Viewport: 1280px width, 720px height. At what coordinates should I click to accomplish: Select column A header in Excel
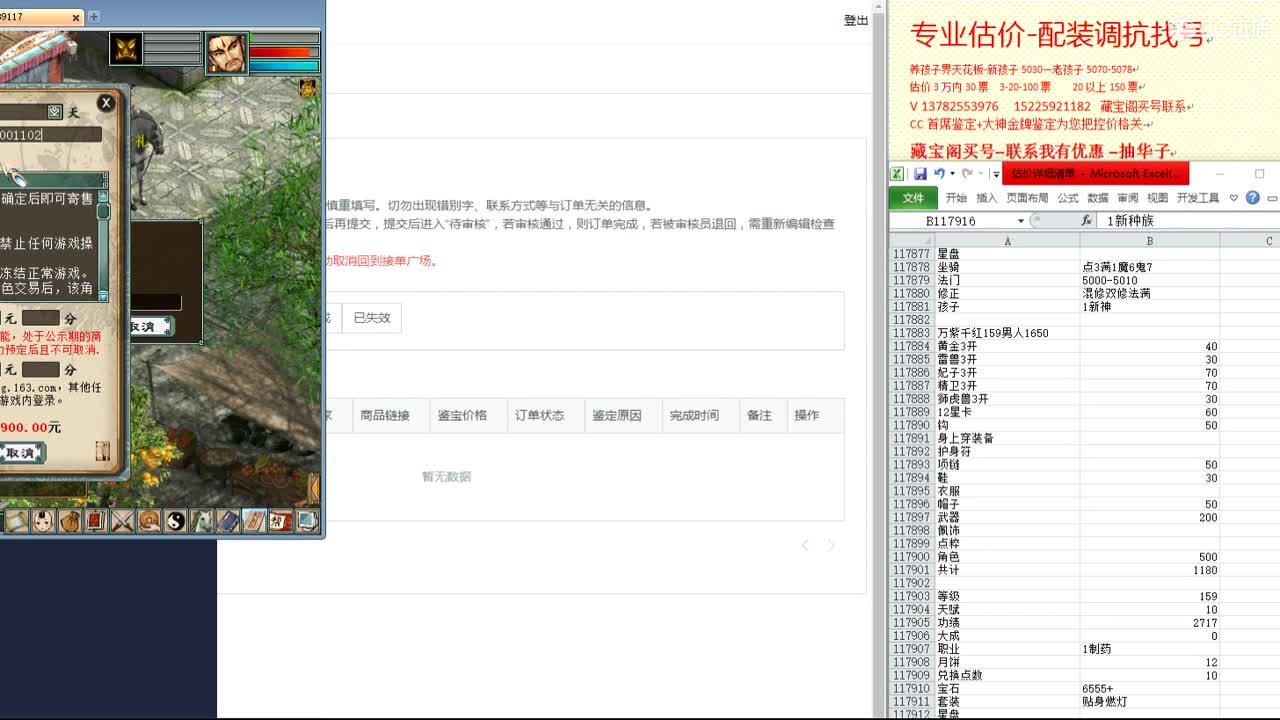1007,241
